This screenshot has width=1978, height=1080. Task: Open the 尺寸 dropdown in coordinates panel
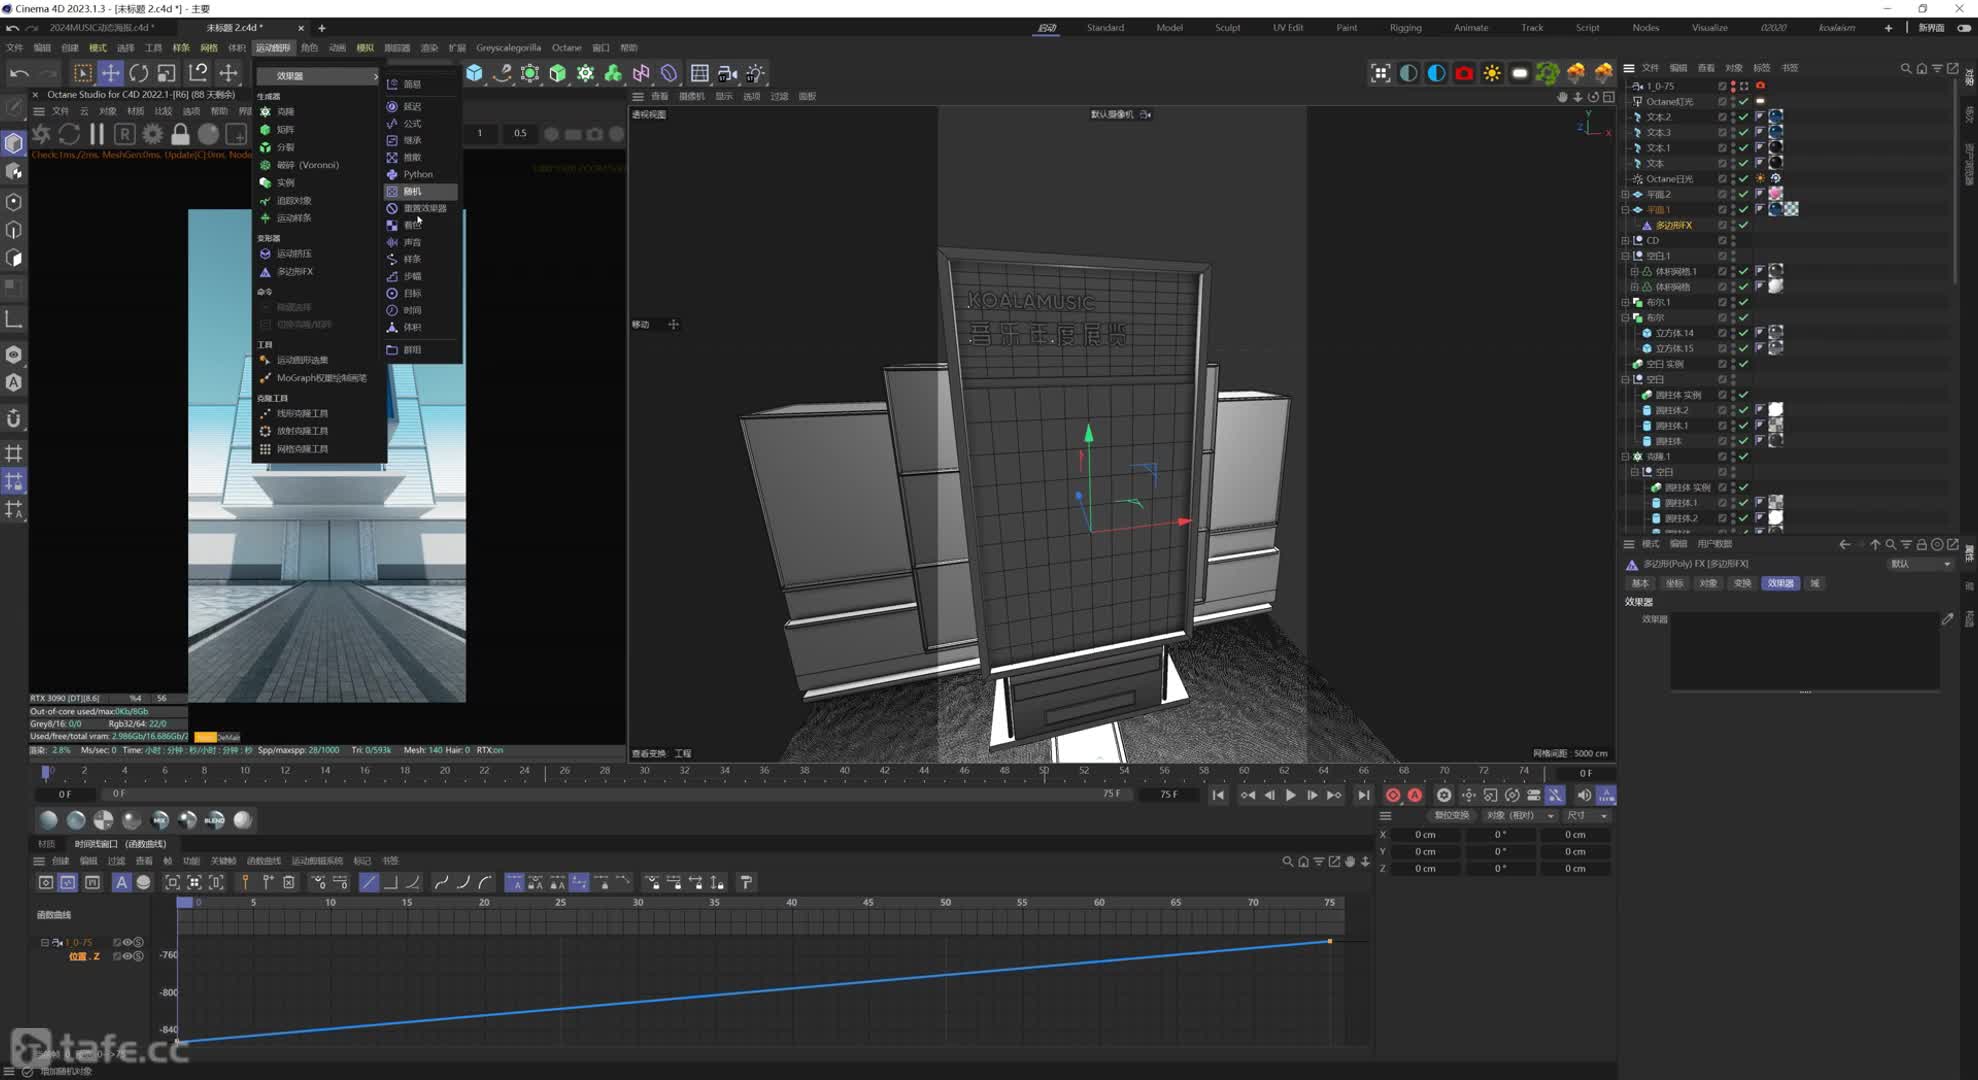coord(1588,815)
